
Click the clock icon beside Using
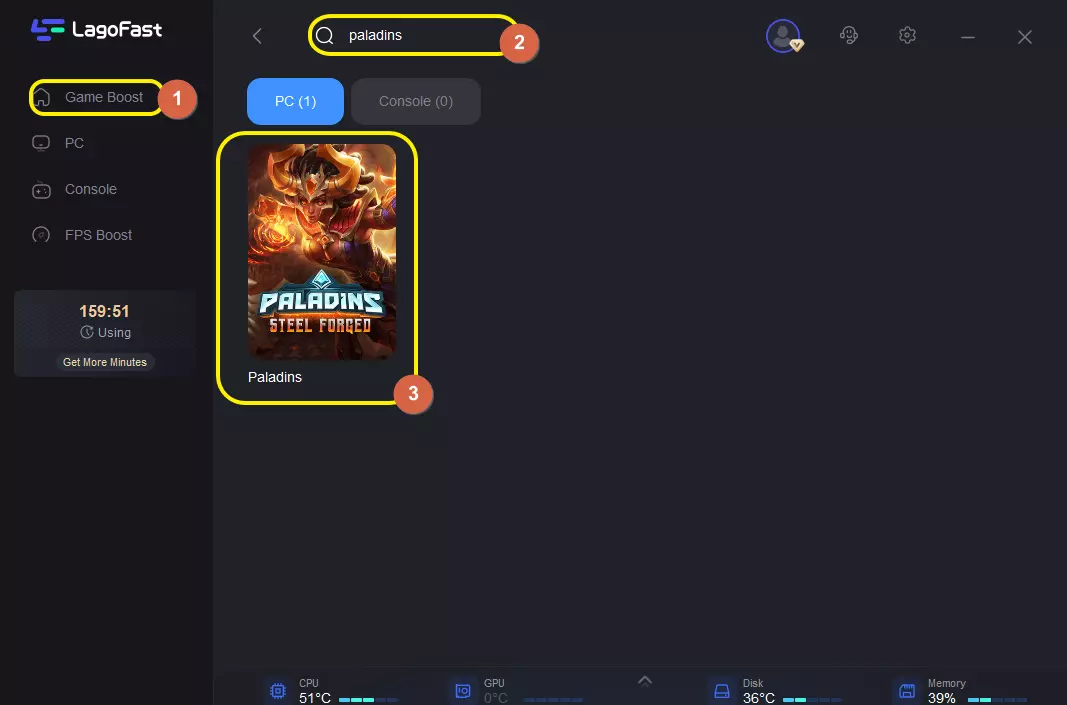coord(86,332)
